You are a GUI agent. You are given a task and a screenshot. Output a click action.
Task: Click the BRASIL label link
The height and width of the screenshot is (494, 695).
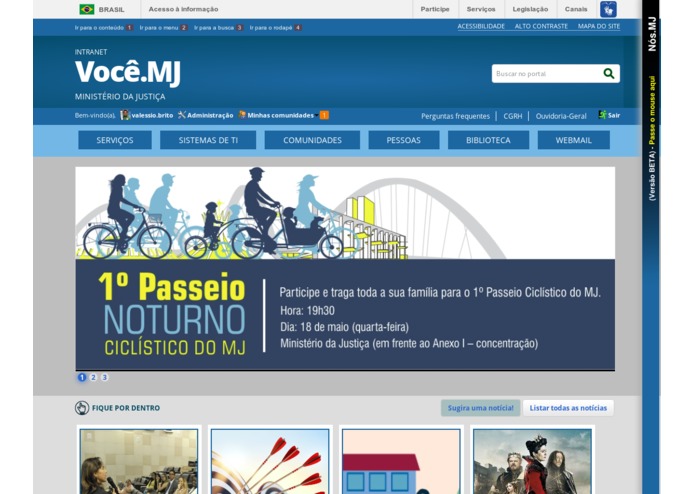pyautogui.click(x=111, y=9)
